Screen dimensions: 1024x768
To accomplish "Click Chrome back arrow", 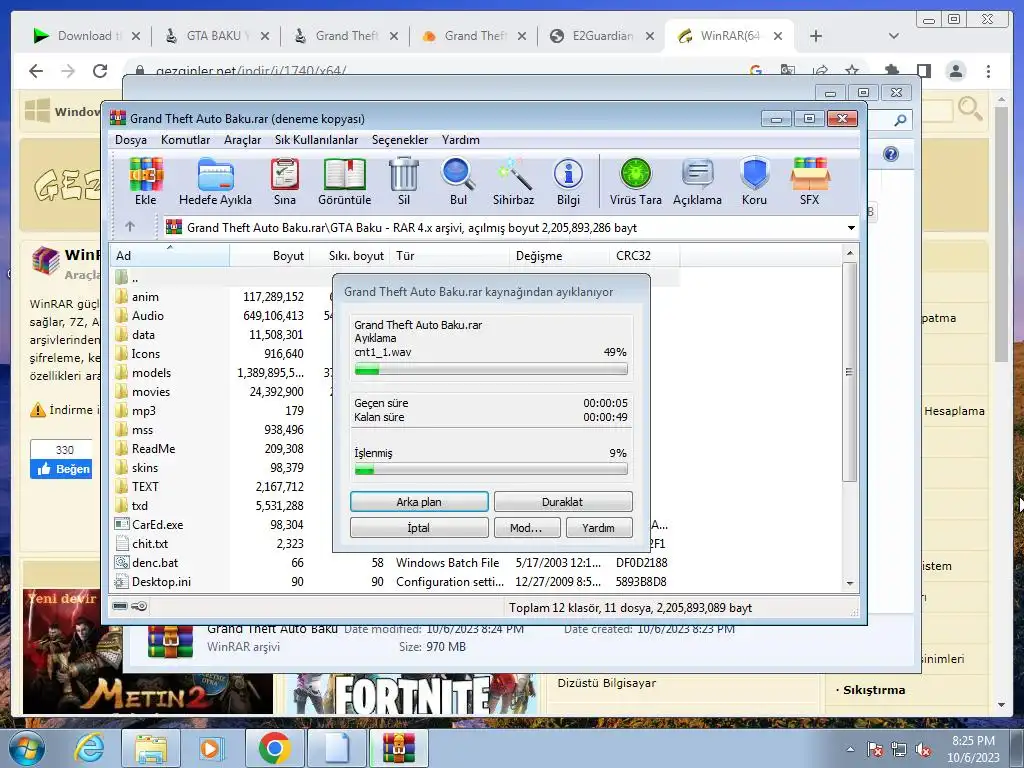I will click(36, 71).
